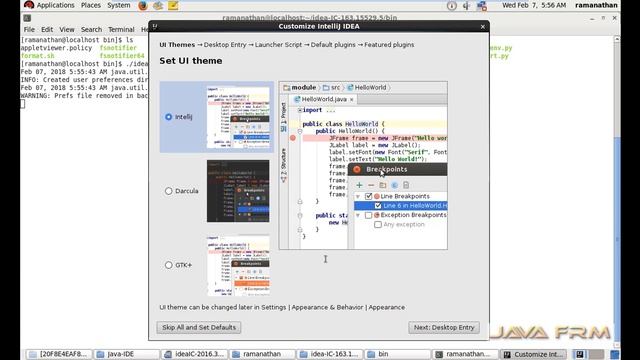Click the Featured plugins wizard step

pos(389,45)
